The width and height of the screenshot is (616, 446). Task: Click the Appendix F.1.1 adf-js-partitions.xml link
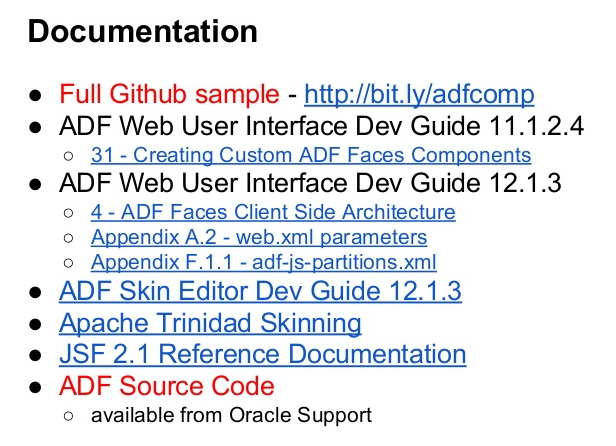click(263, 263)
